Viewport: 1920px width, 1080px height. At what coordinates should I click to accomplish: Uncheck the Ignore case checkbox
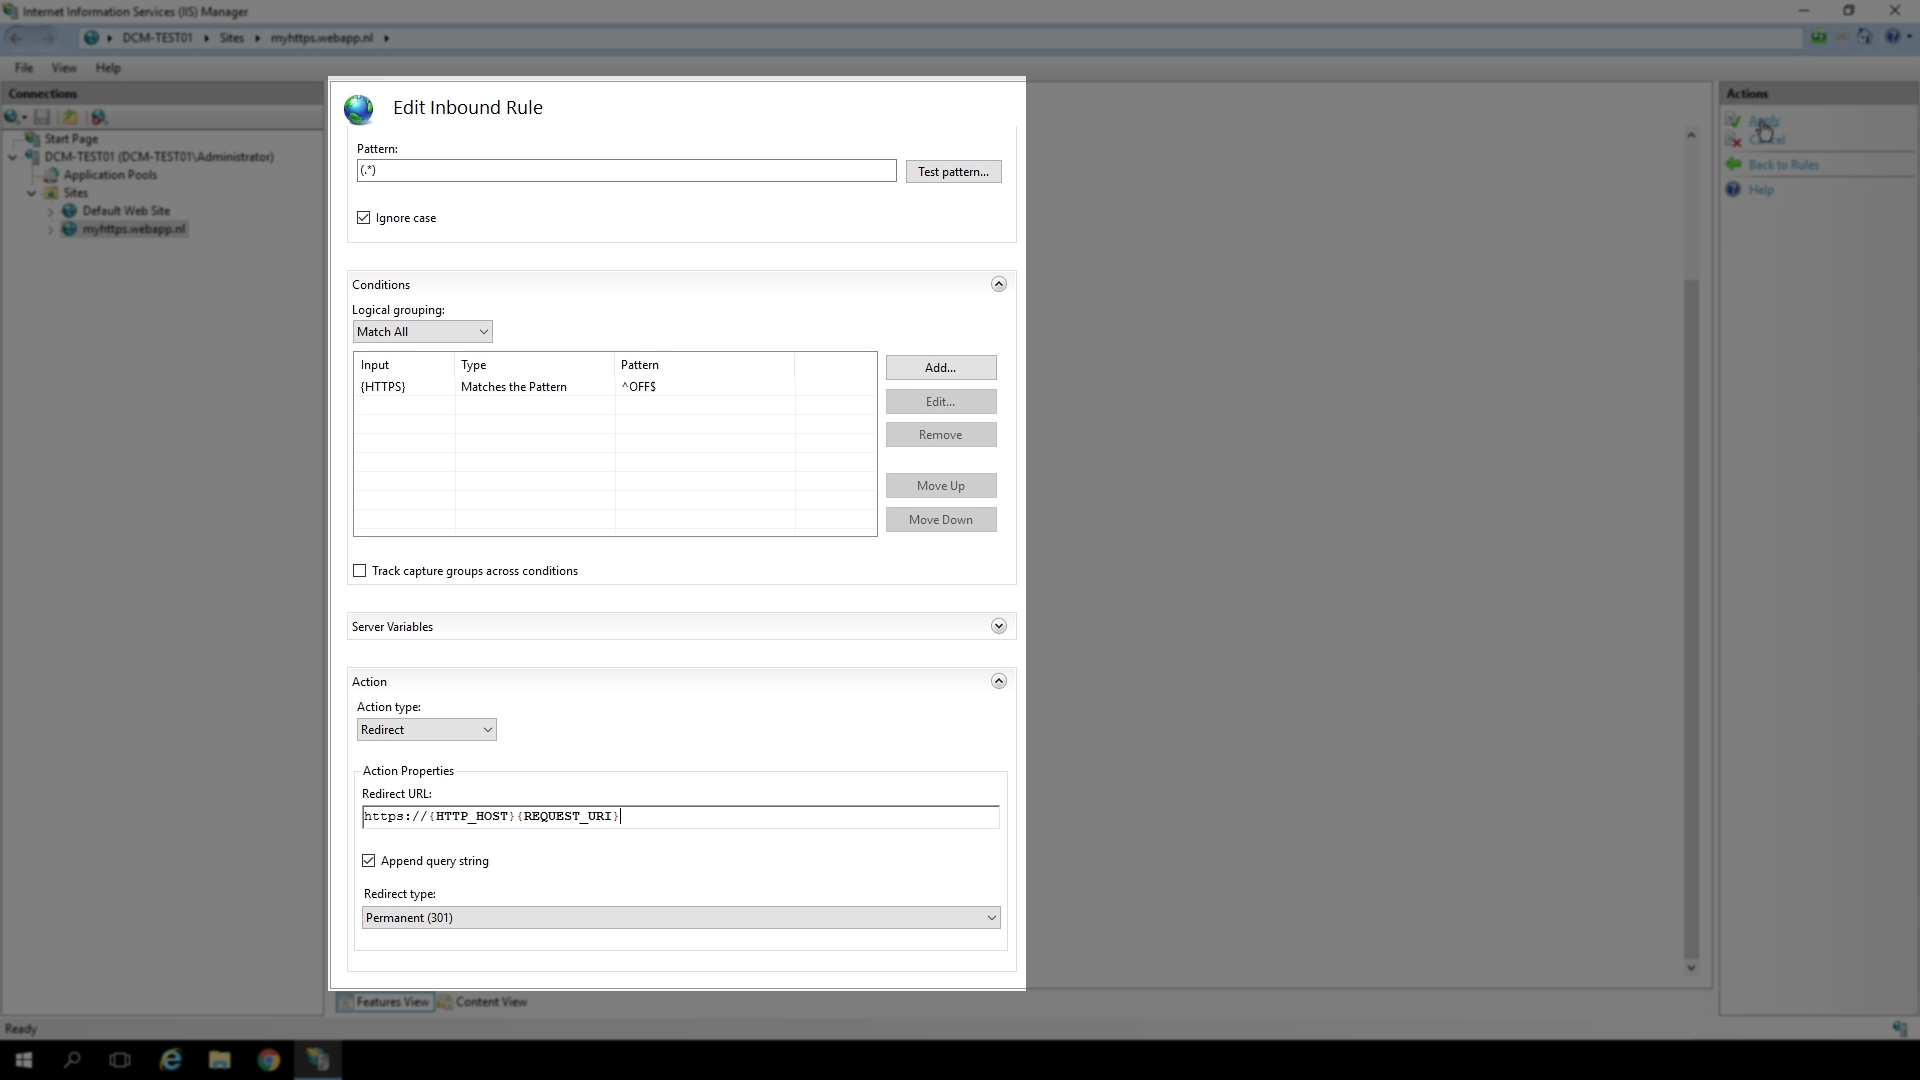click(x=364, y=218)
